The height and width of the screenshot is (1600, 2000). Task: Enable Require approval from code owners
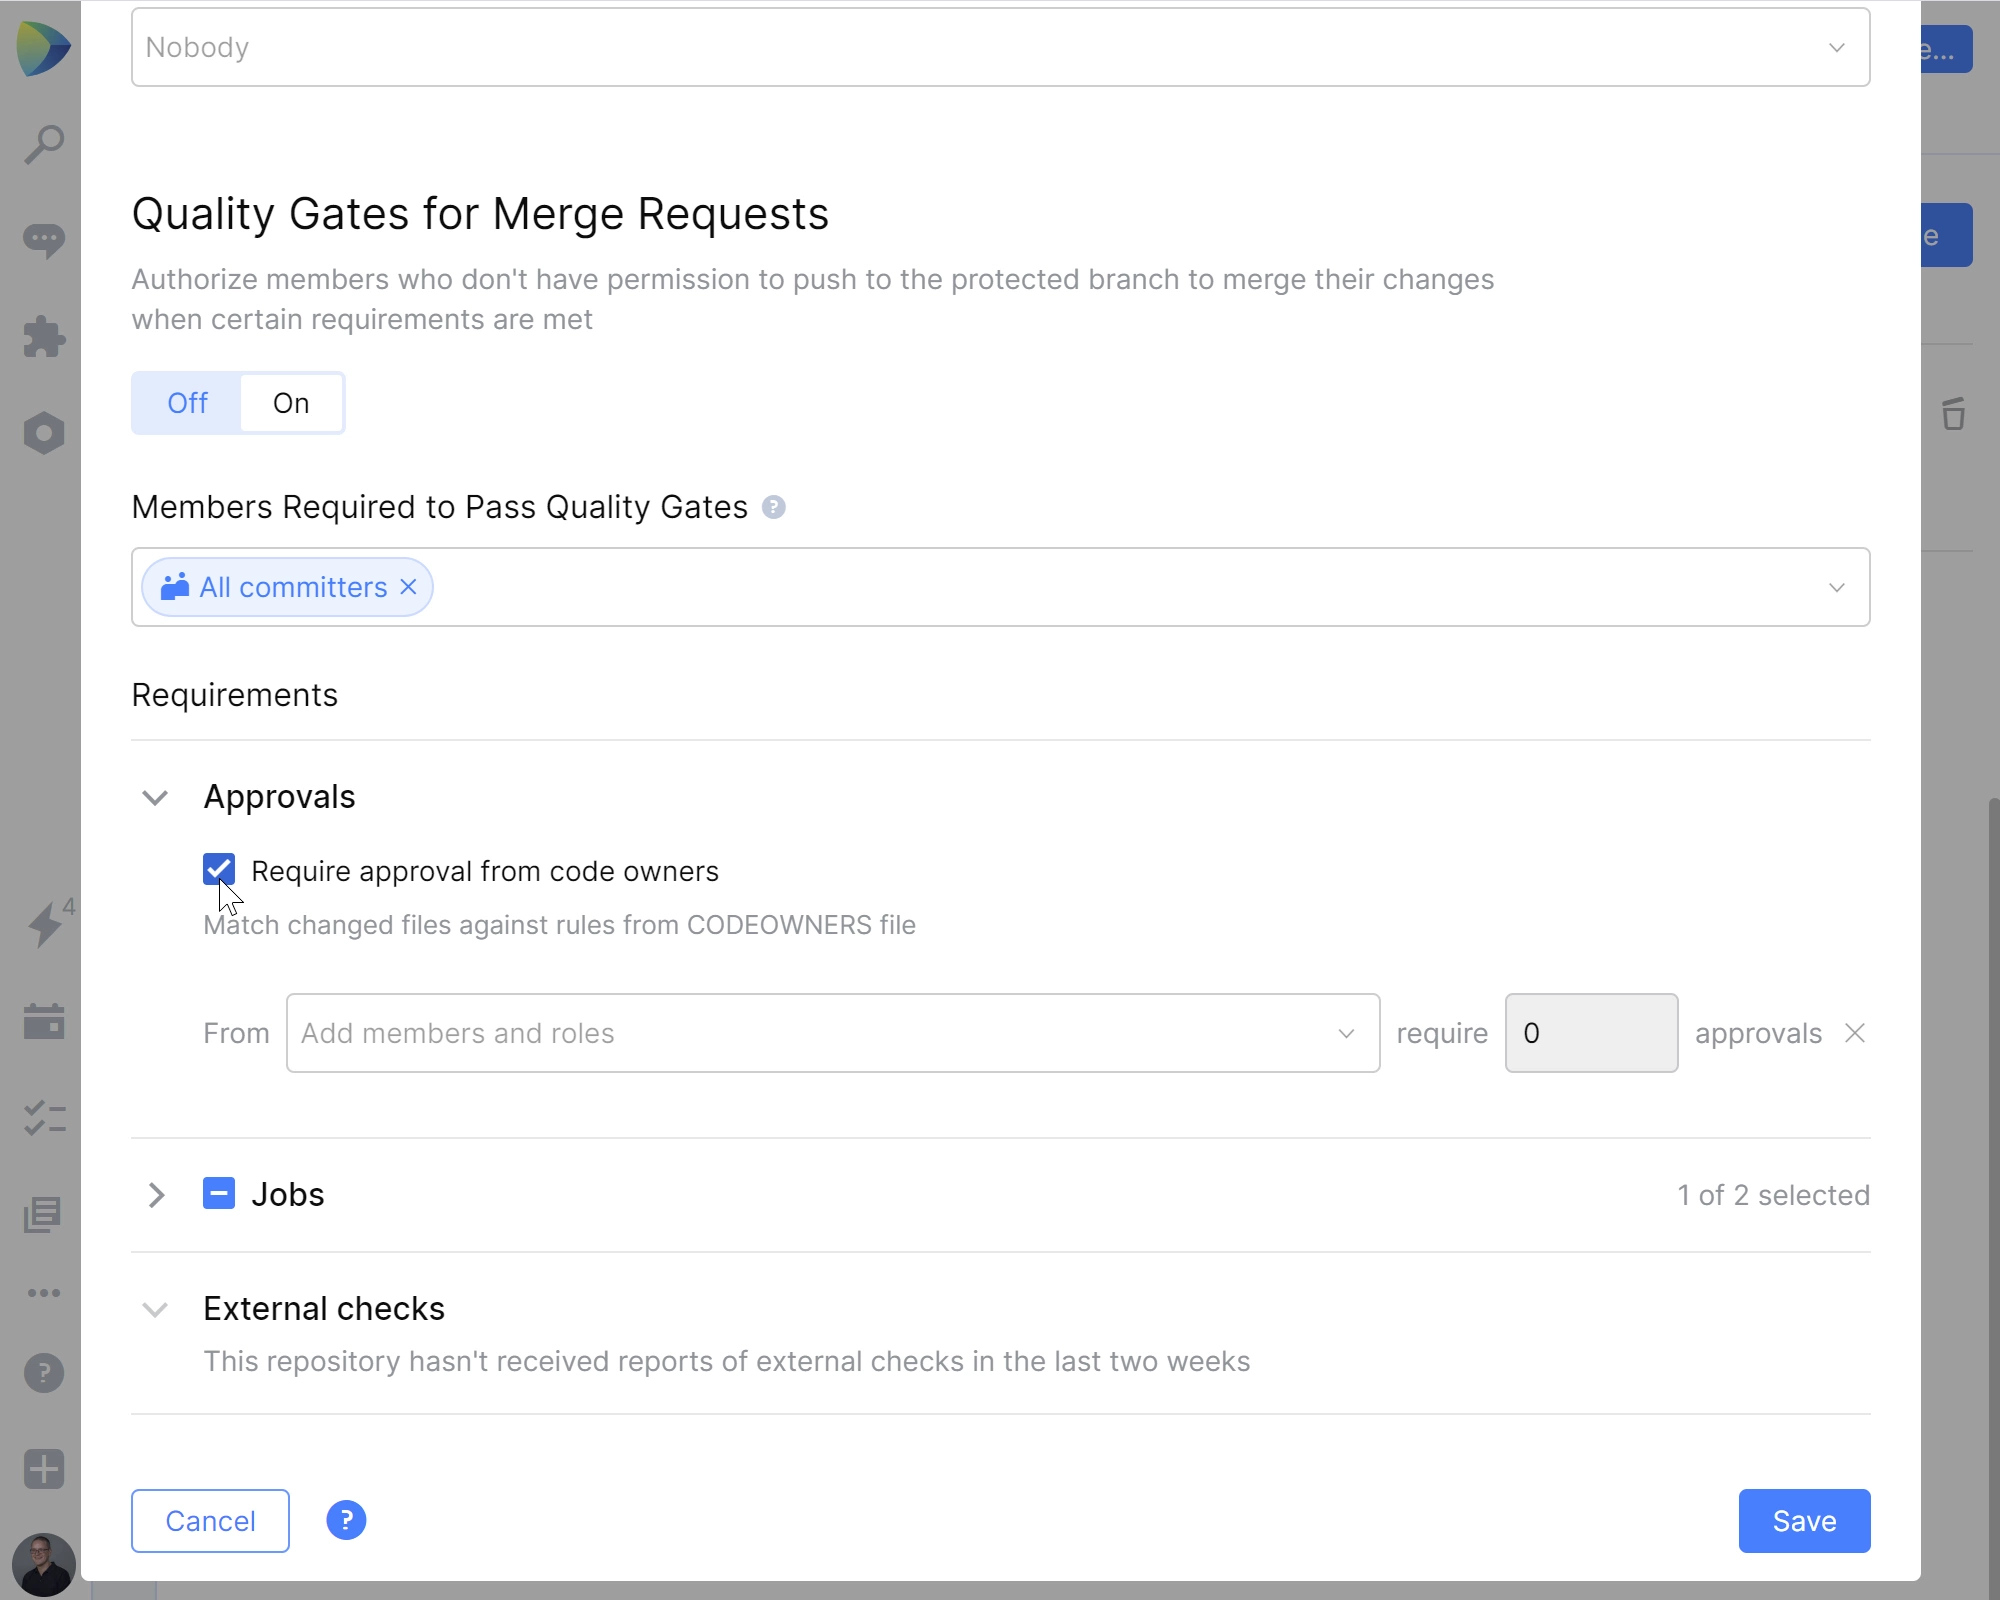217,870
